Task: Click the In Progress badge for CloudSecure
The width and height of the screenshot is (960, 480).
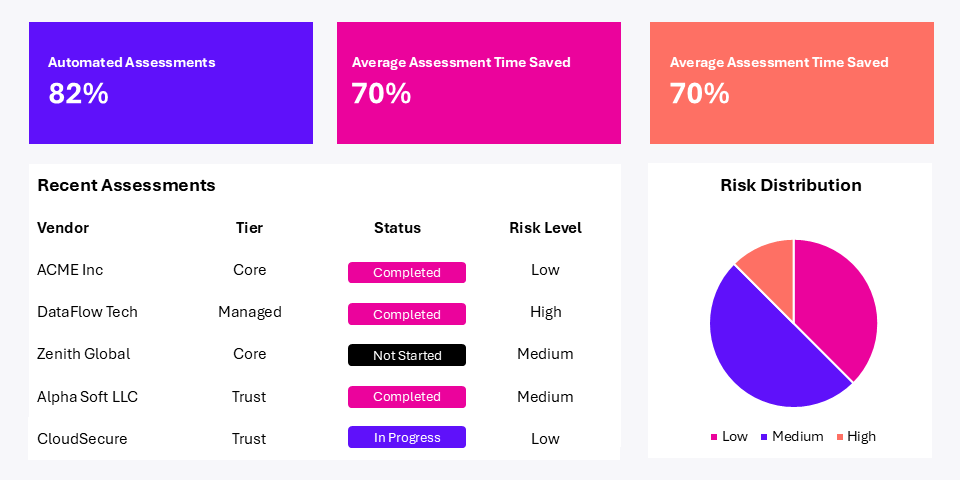Action: click(406, 437)
